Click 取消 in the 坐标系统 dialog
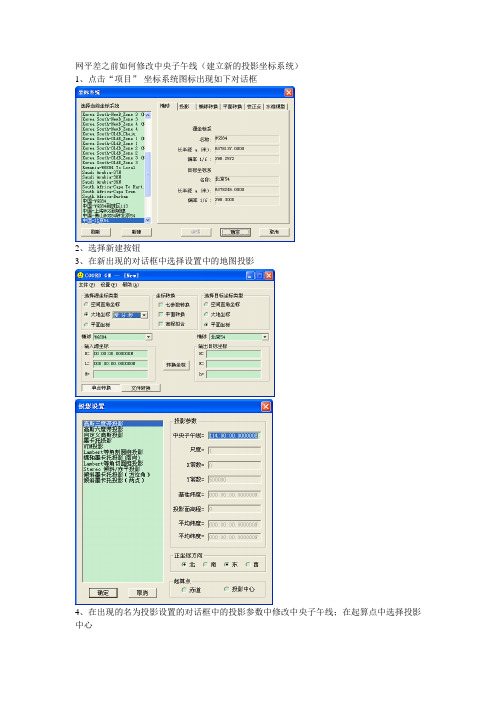The height and width of the screenshot is (702, 496). [274, 232]
